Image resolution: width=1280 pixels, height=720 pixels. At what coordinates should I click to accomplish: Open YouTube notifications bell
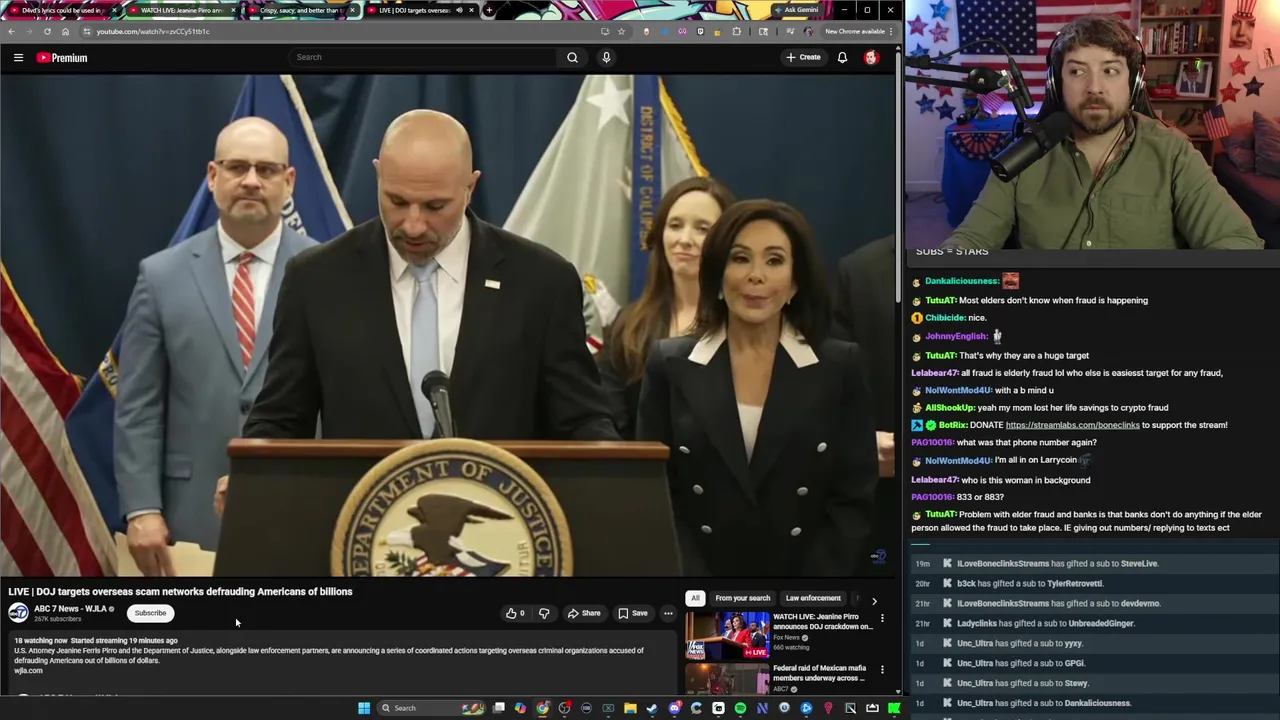pyautogui.click(x=842, y=57)
